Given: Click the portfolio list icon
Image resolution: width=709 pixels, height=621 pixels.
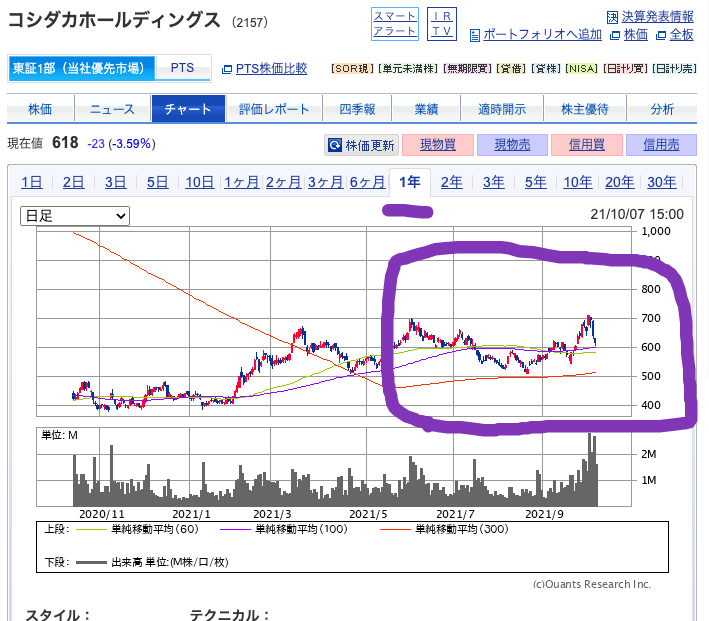Looking at the screenshot, I should click(x=475, y=35).
